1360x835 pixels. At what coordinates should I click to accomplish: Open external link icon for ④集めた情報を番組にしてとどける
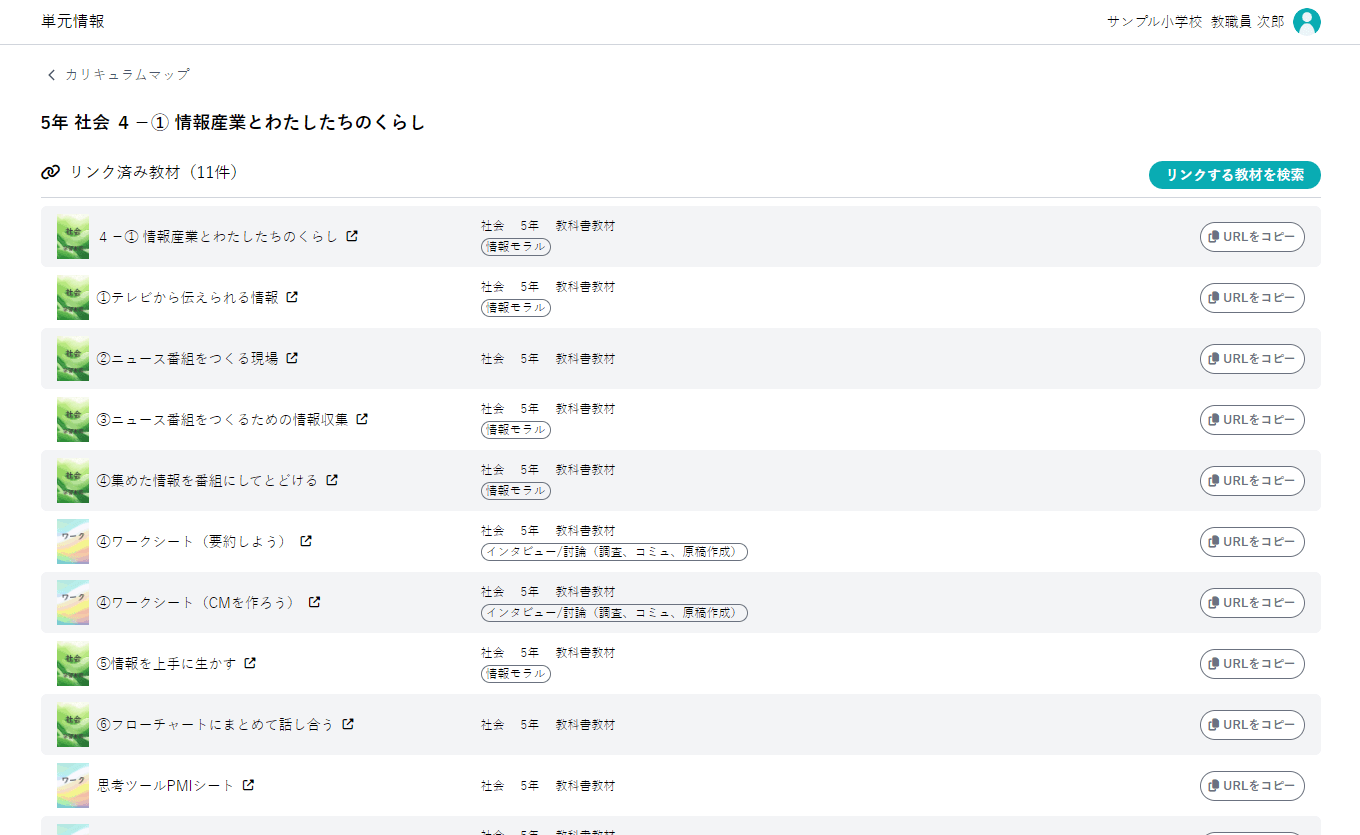pyautogui.click(x=332, y=480)
